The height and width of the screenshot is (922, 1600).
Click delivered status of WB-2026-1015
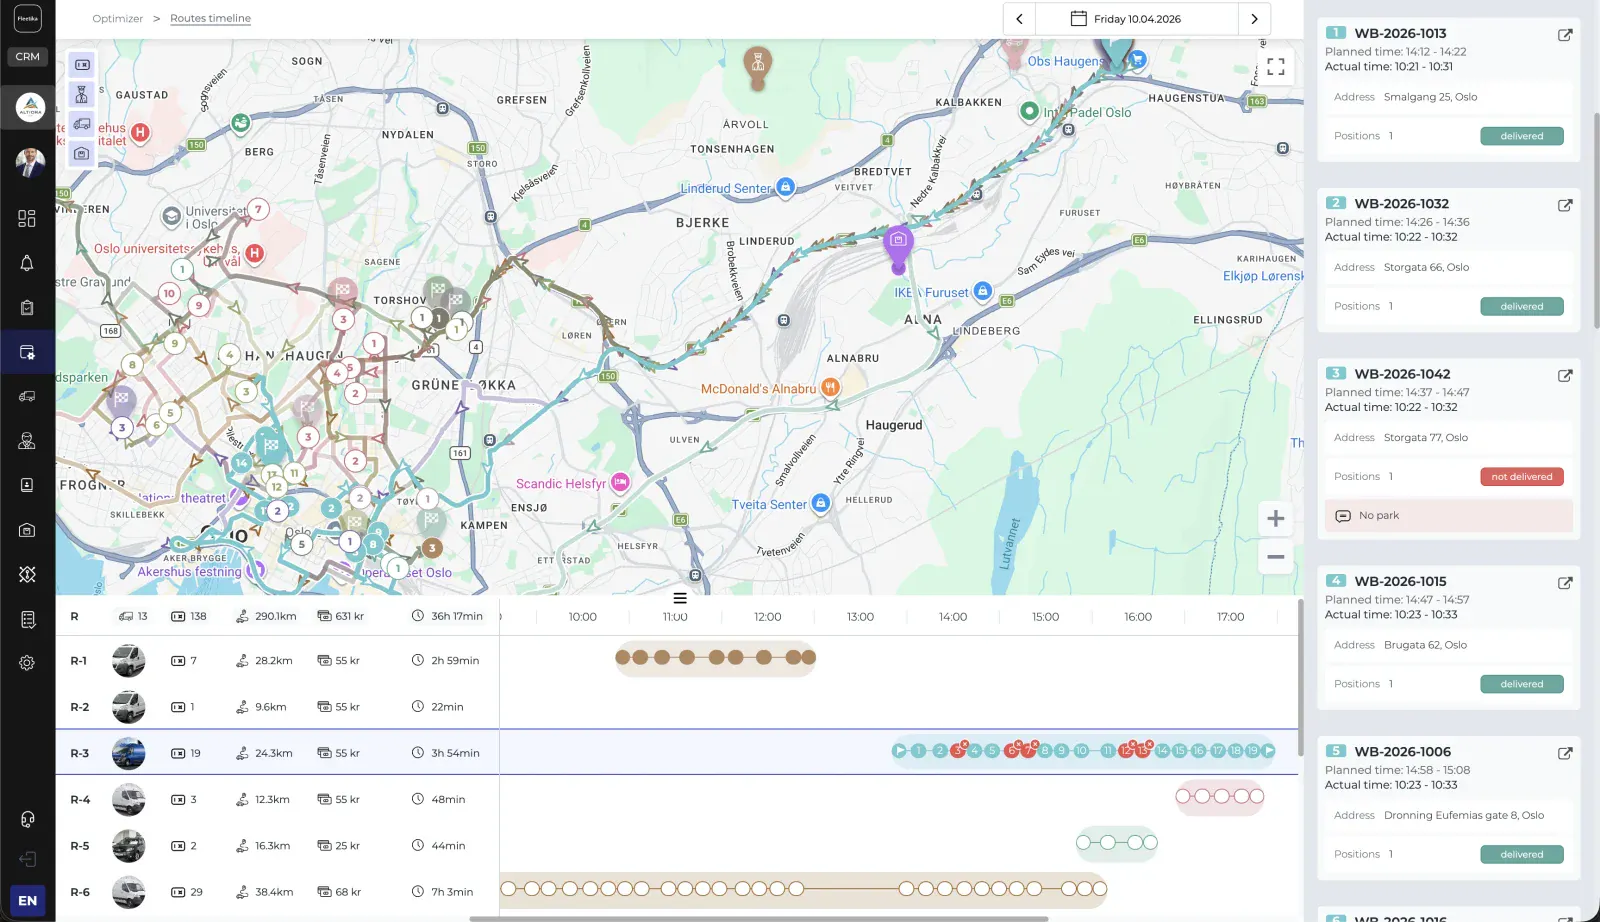pyautogui.click(x=1521, y=684)
